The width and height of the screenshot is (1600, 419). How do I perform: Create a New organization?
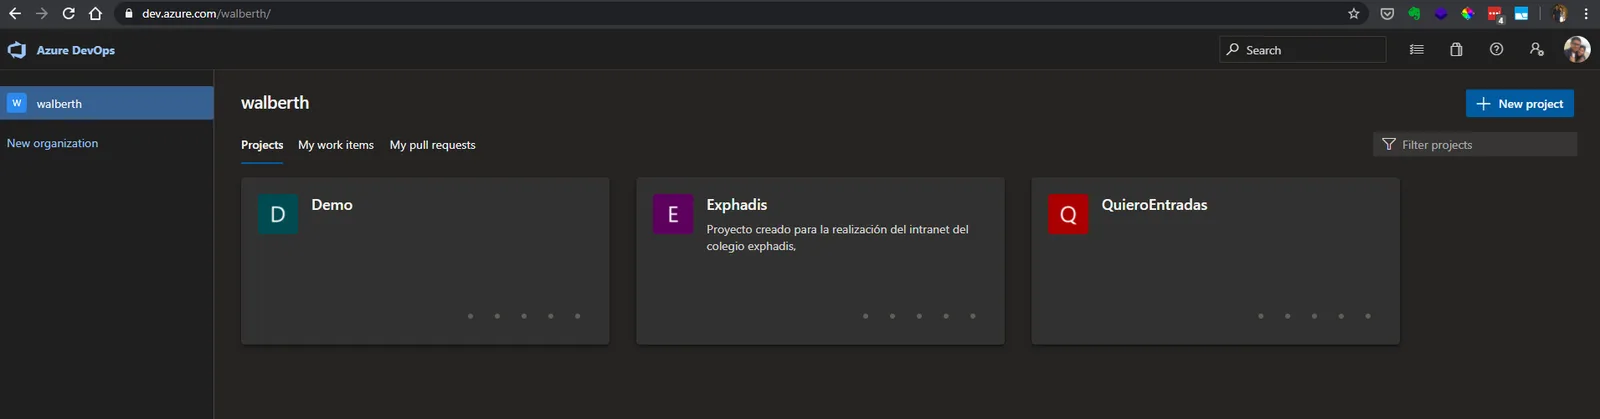53,143
